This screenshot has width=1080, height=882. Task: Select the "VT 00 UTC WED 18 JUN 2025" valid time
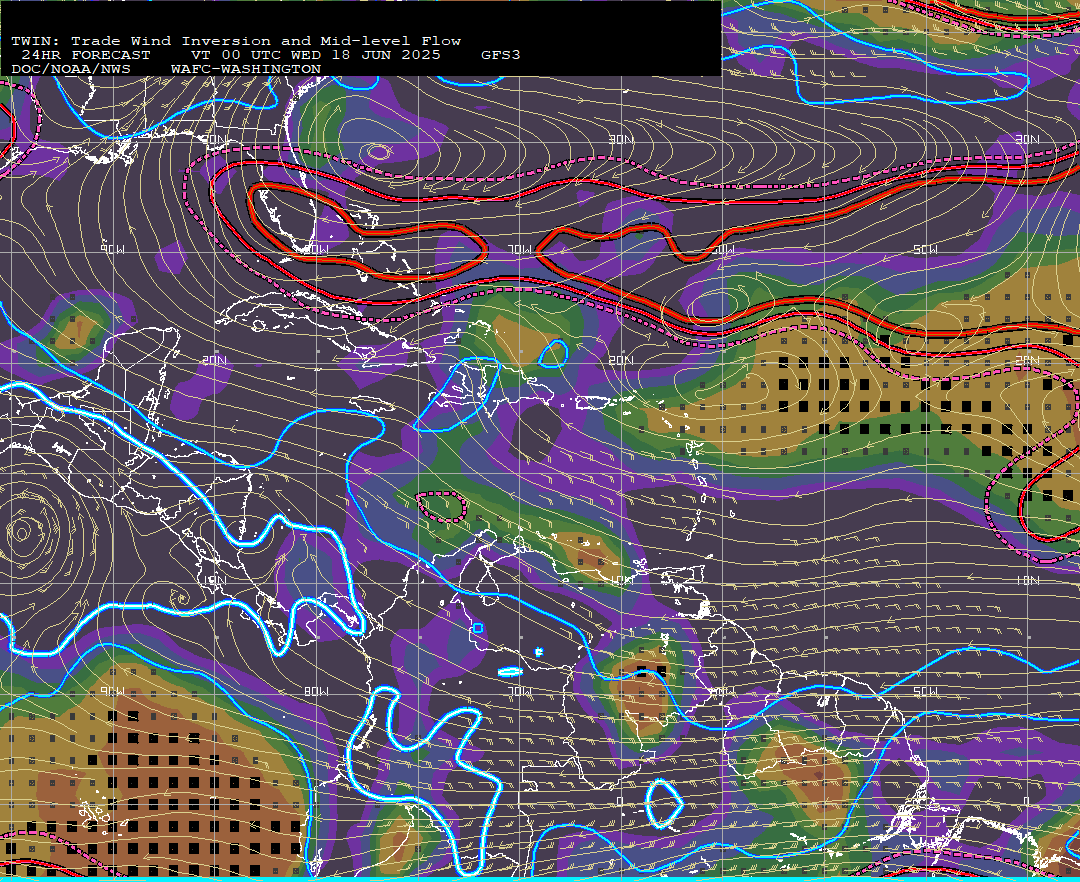pos(315,55)
